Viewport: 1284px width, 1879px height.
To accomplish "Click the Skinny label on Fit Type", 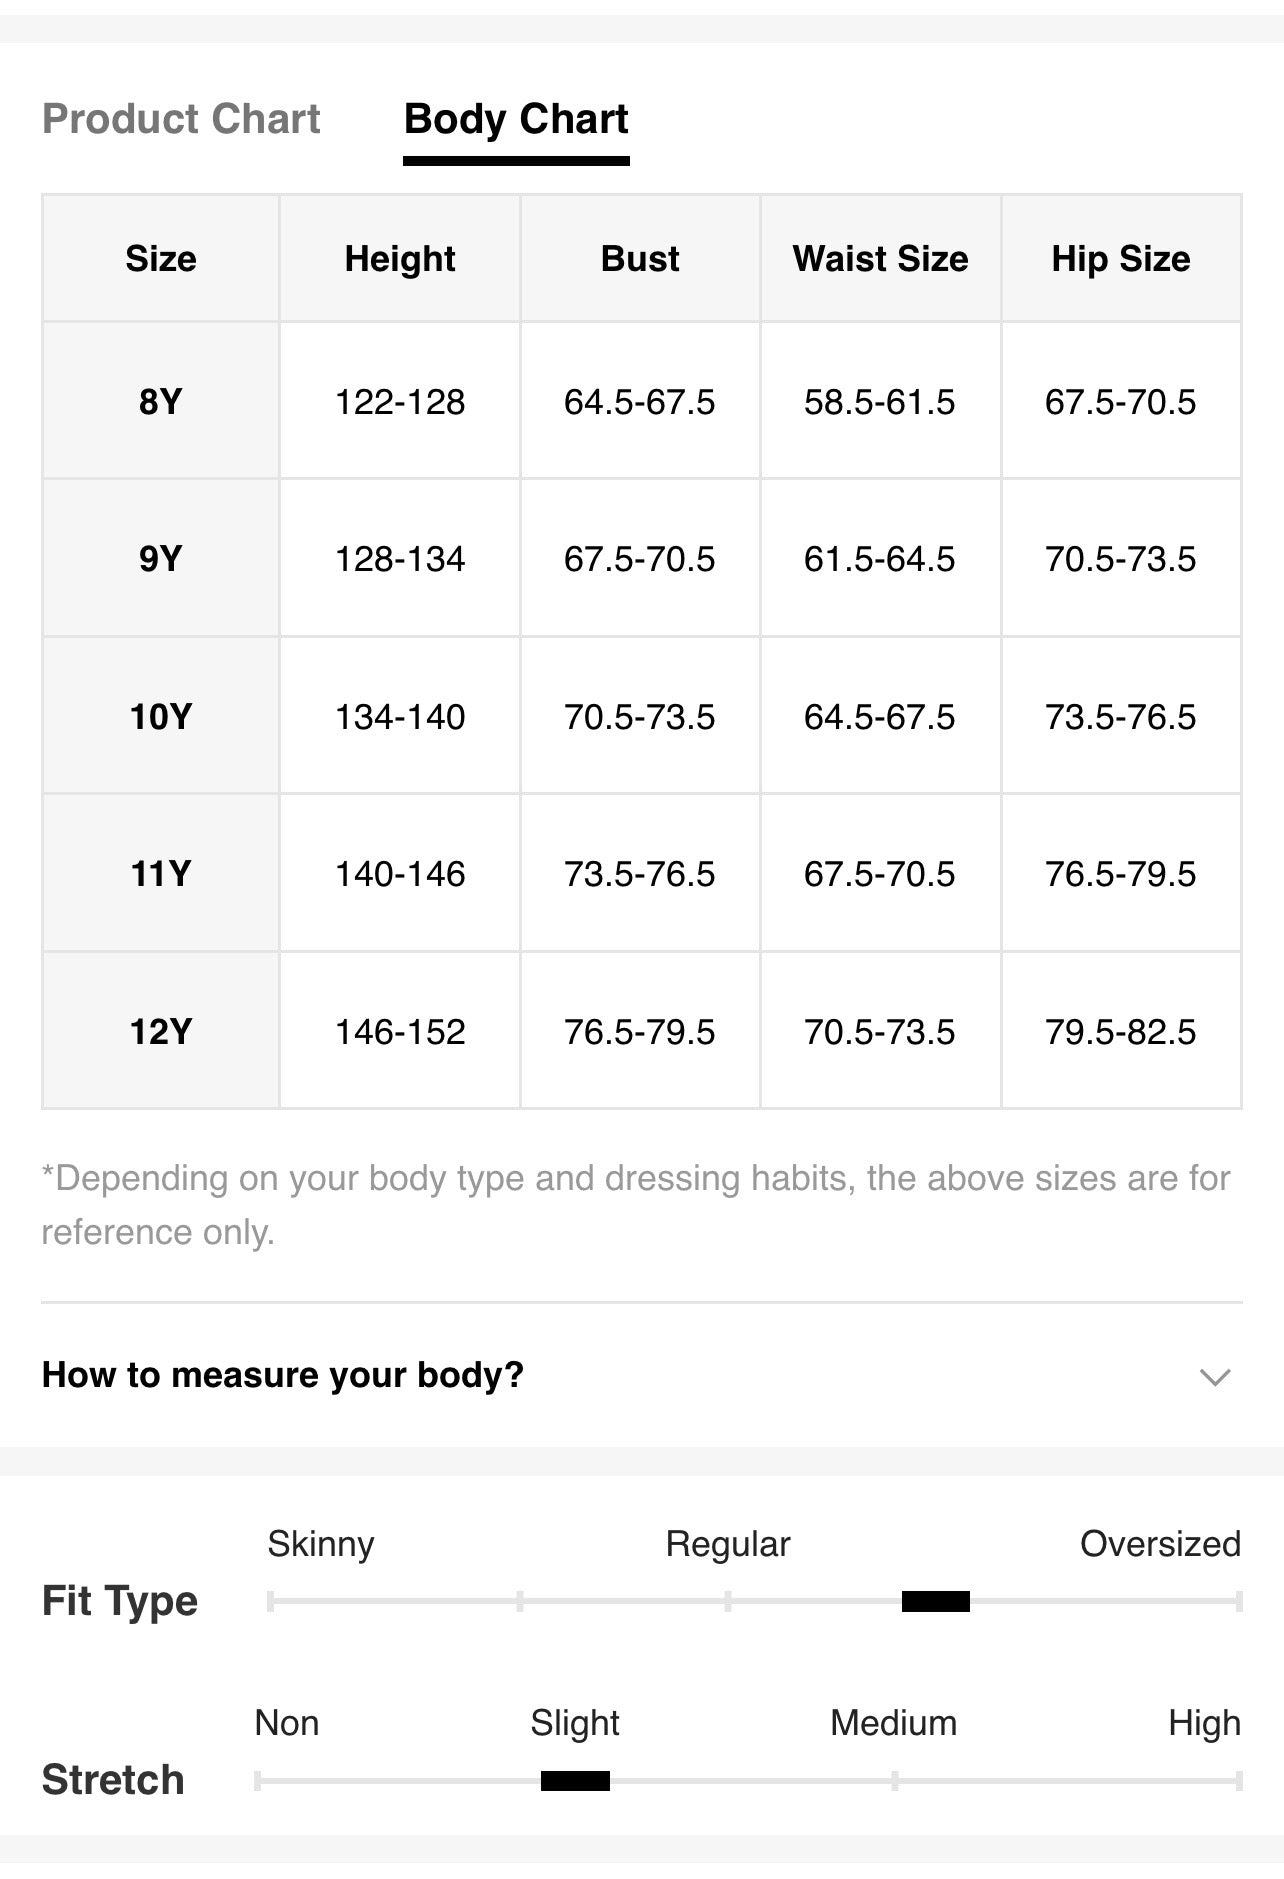I will coord(321,1544).
